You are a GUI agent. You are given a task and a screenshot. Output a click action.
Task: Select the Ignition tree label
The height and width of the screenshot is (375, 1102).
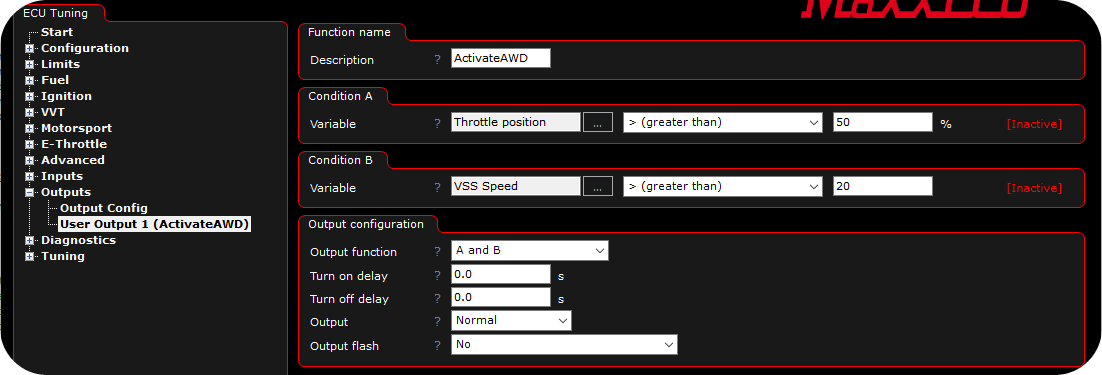click(66, 96)
